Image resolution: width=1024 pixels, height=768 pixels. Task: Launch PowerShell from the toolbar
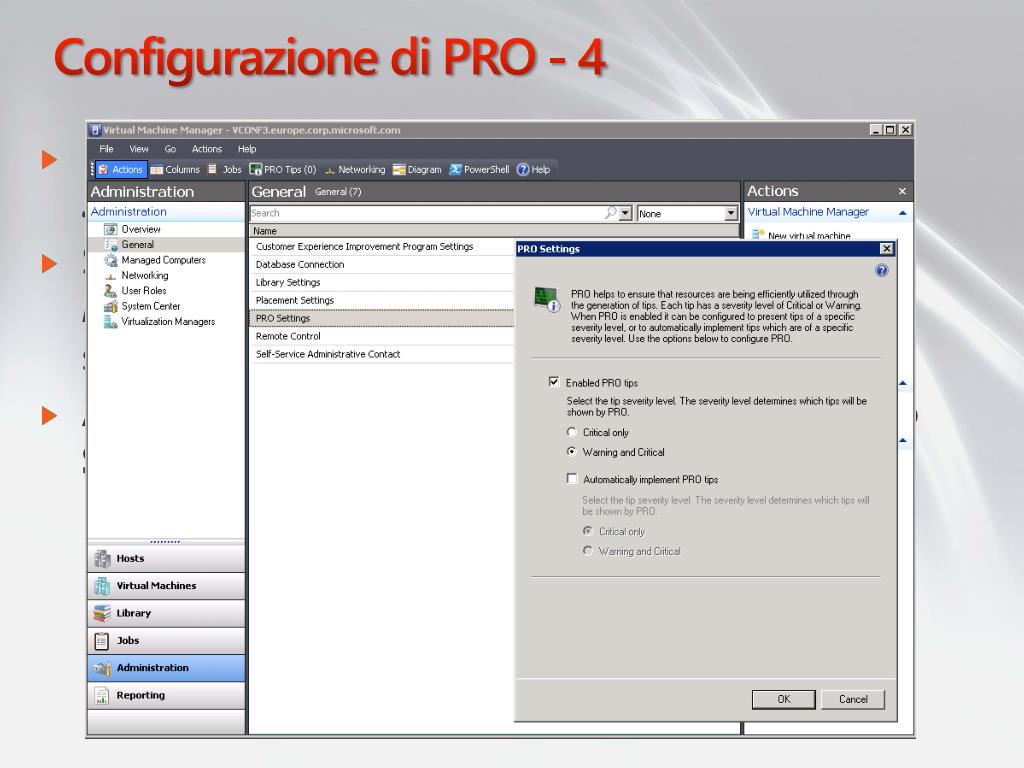tap(479, 170)
